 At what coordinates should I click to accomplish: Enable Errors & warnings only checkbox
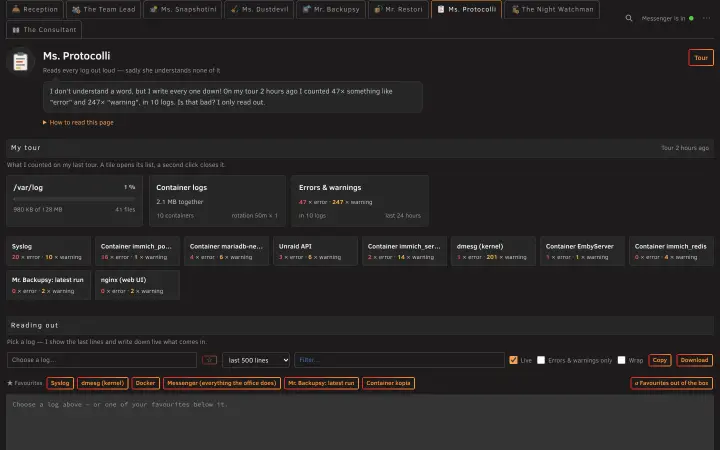[x=541, y=360]
